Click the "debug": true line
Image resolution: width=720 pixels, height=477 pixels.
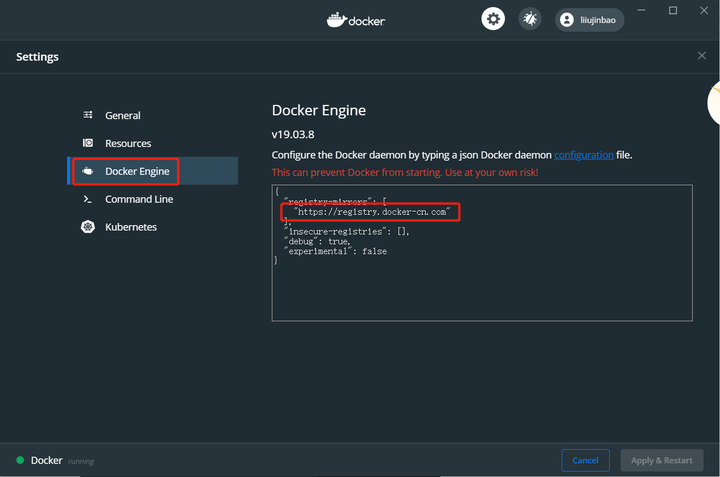point(317,241)
